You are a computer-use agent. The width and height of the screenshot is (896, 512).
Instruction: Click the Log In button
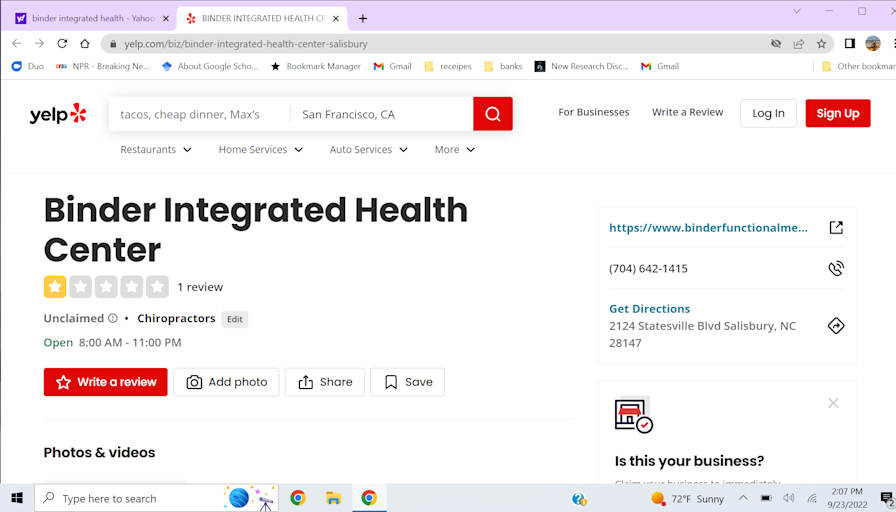(768, 113)
